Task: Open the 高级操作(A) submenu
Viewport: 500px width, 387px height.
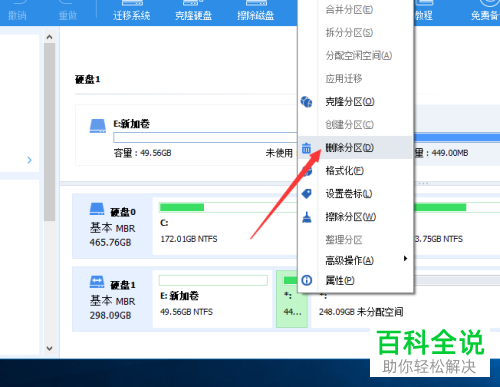Action: click(x=355, y=260)
